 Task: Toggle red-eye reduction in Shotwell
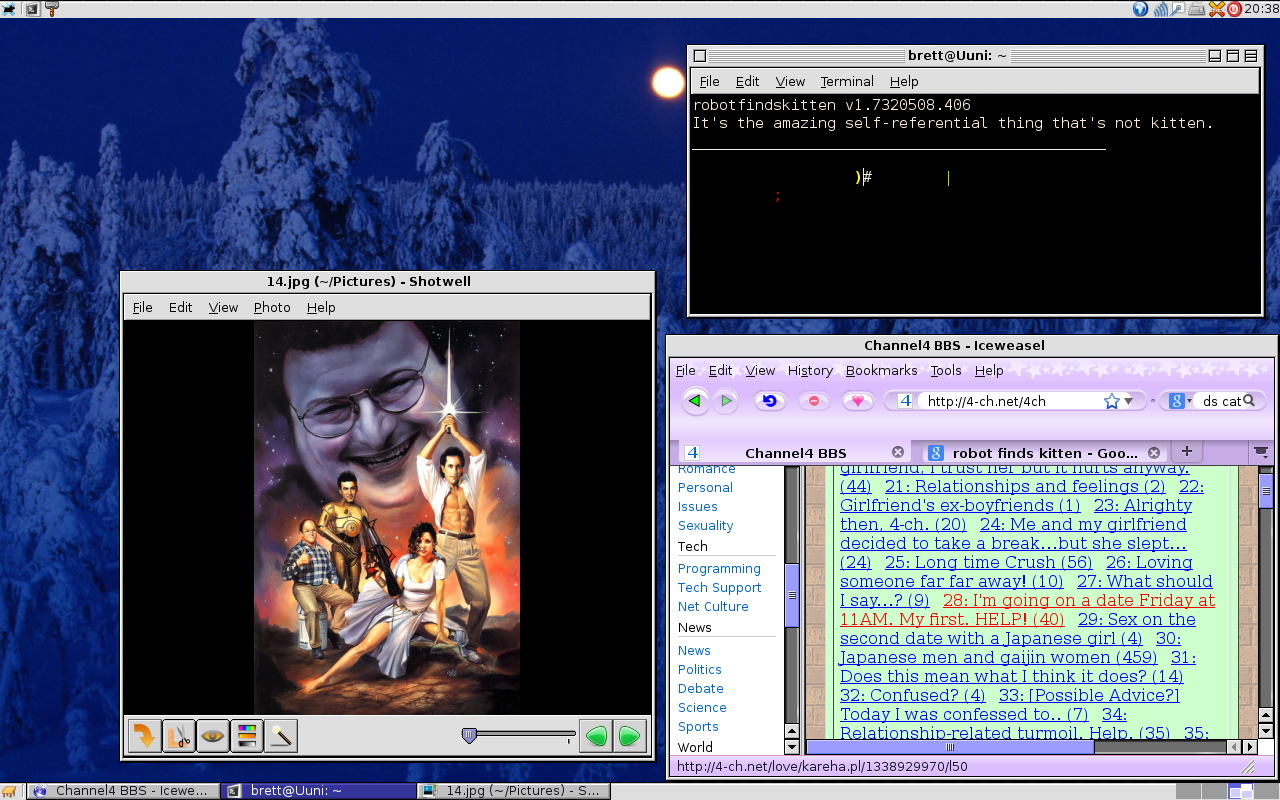213,737
